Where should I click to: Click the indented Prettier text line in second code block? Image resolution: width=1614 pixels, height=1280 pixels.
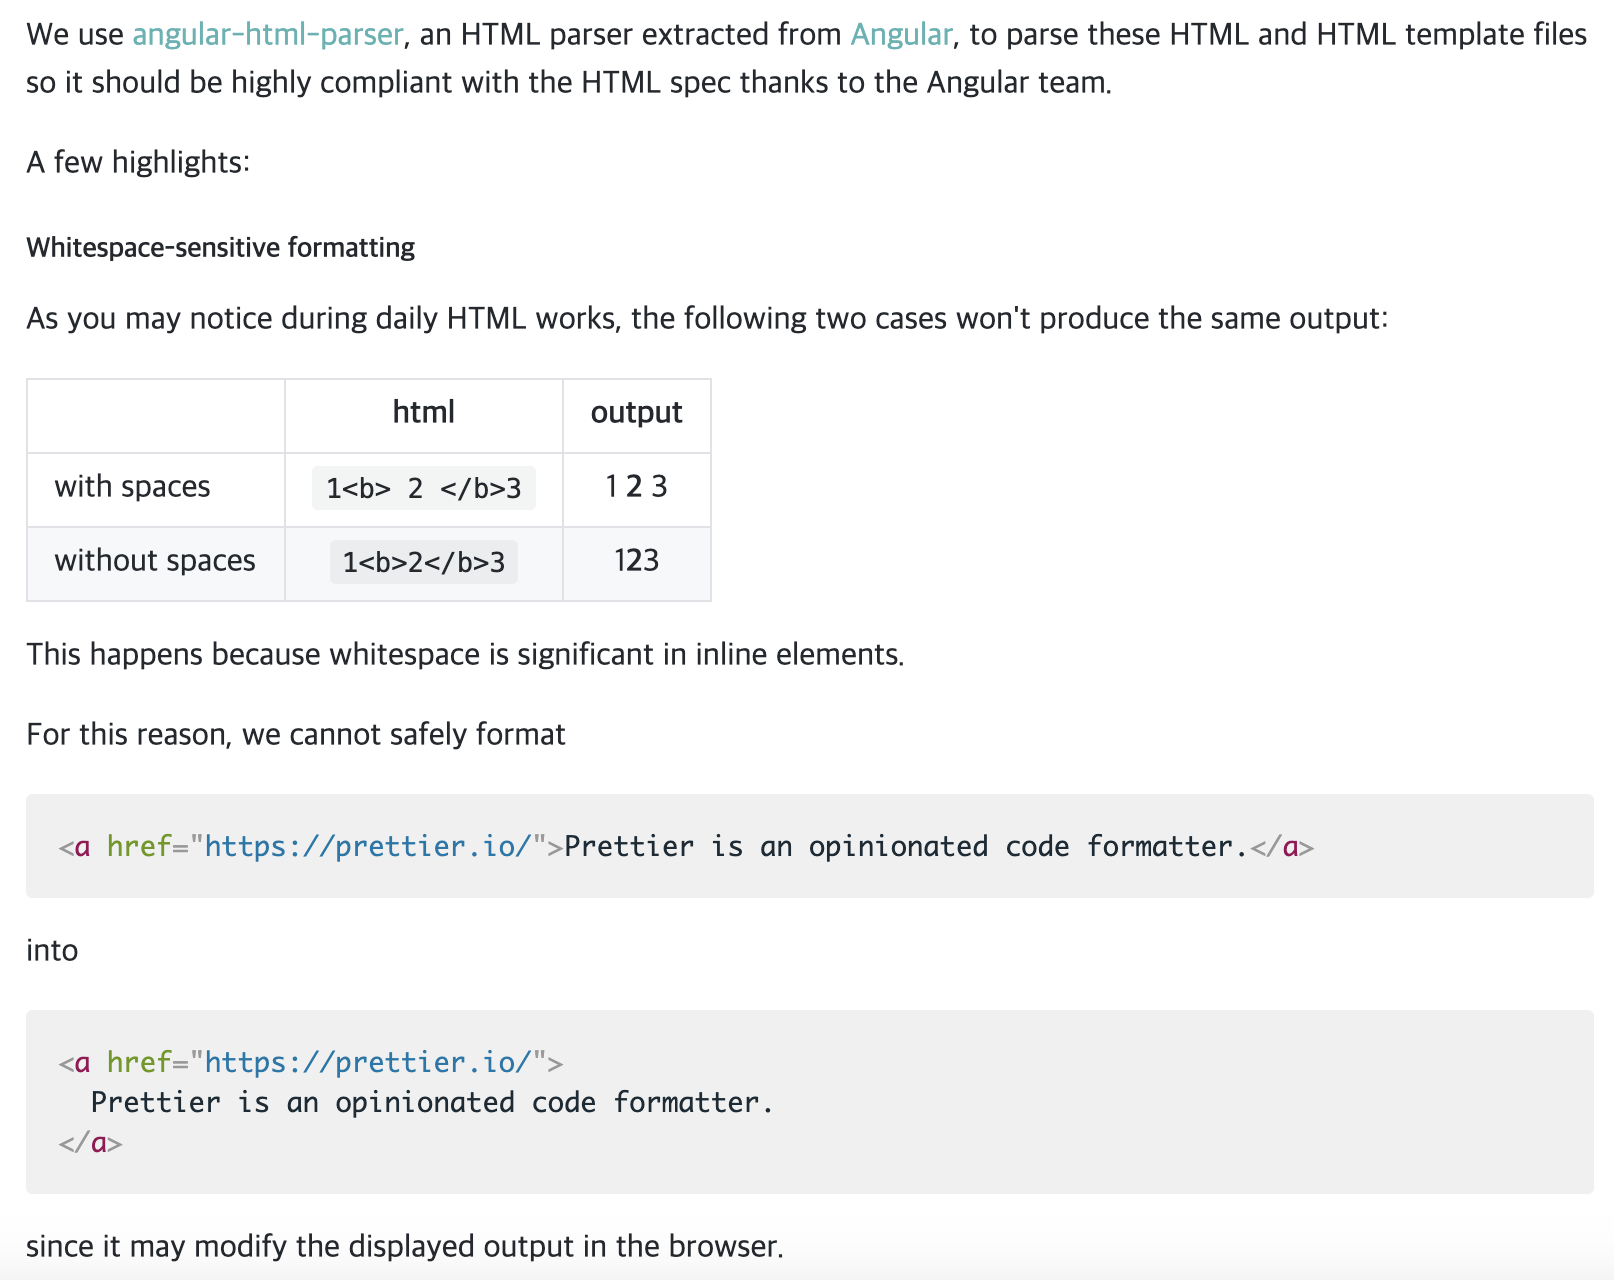point(432,1103)
